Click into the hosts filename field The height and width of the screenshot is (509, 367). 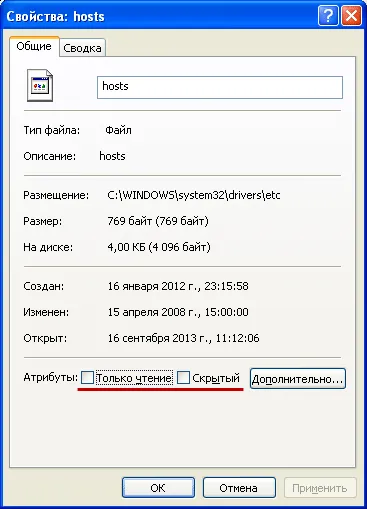(220, 88)
